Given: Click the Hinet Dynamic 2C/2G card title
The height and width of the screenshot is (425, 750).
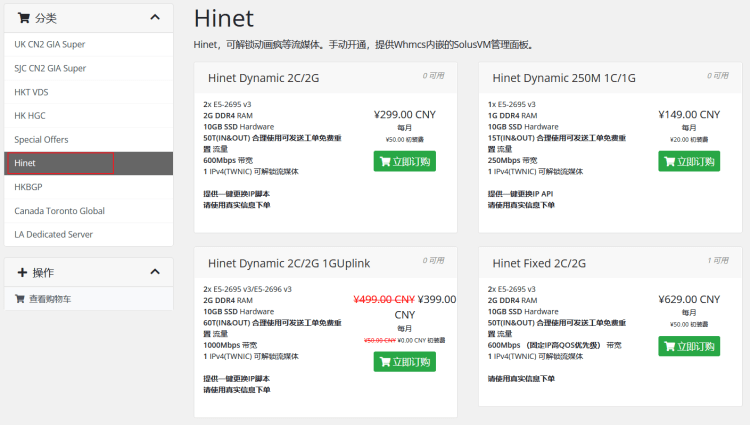Looking at the screenshot, I should tap(264, 78).
